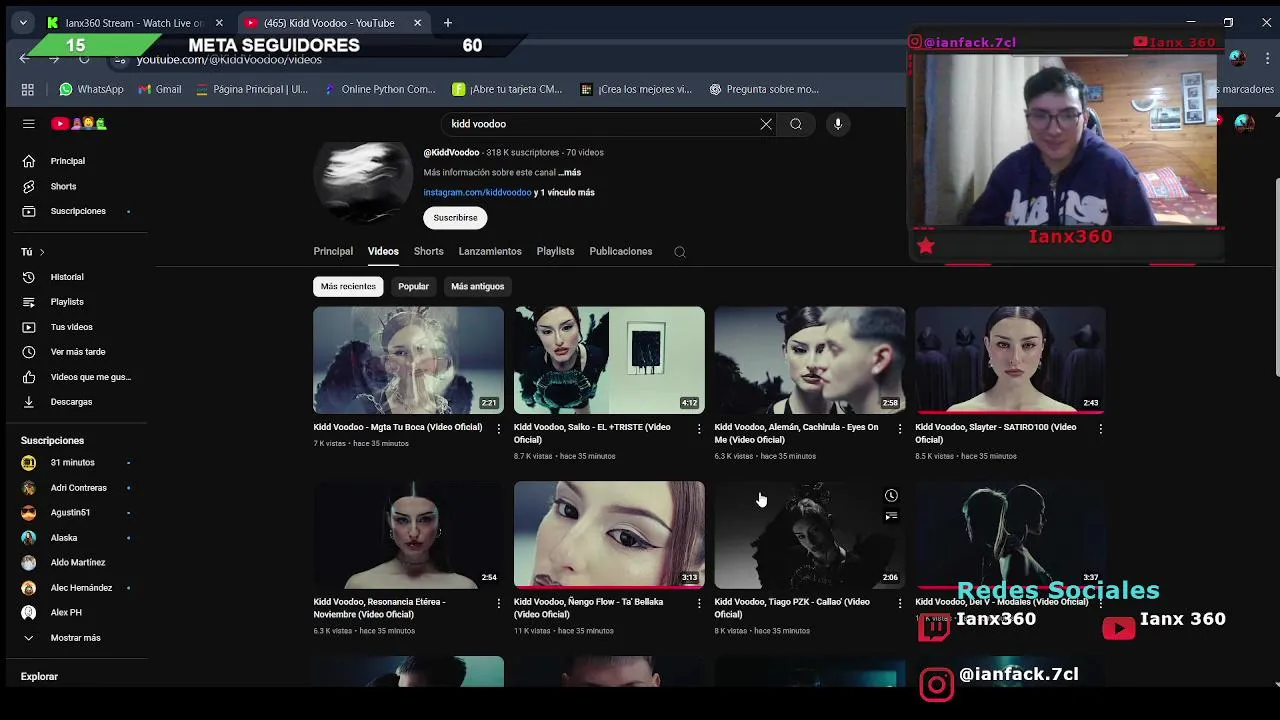Screen dimensions: 1280x720
Task: Switch to the Publicaciones channel tab
Action: coord(621,251)
